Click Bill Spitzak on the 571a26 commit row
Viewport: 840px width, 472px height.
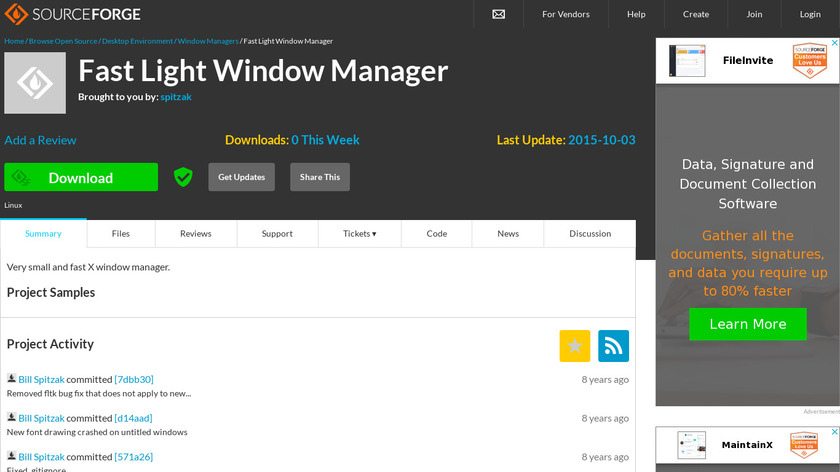click(41, 457)
